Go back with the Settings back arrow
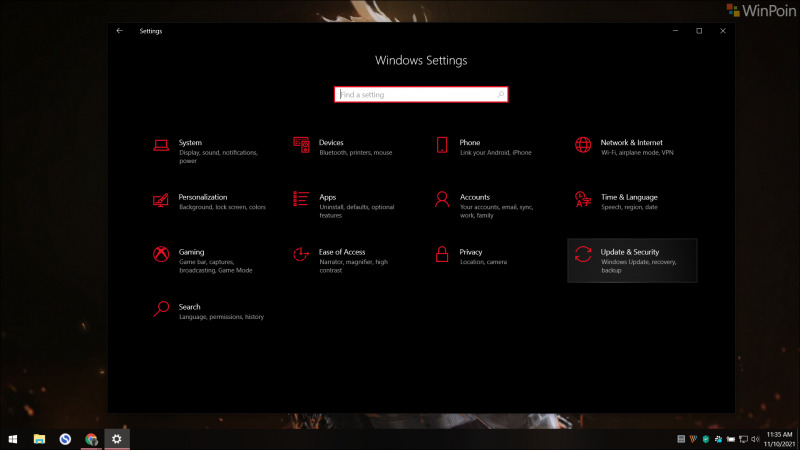Screen dimensions: 800x450 click(x=119, y=31)
